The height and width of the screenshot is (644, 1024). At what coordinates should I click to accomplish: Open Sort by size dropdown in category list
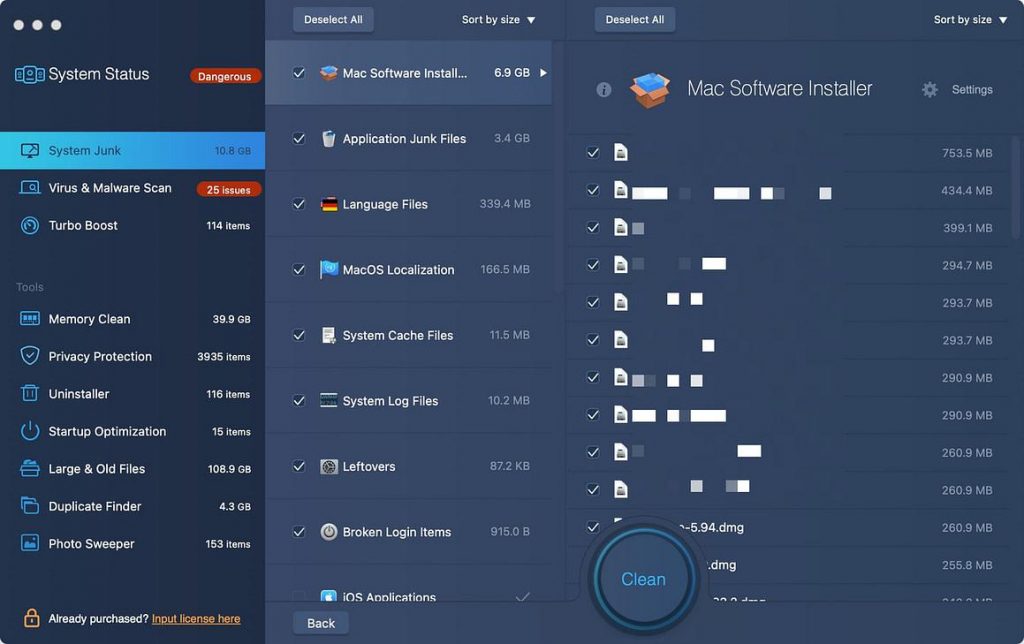point(498,20)
